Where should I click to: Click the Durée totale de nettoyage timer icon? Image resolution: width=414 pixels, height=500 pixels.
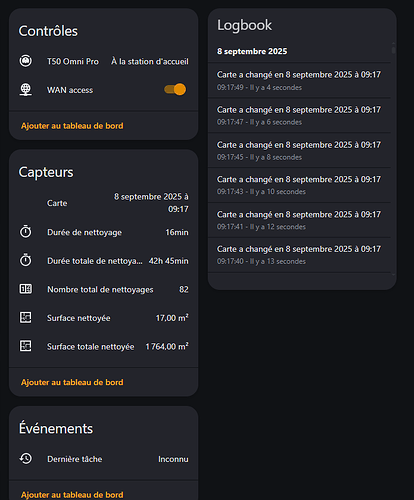[x=26, y=260]
